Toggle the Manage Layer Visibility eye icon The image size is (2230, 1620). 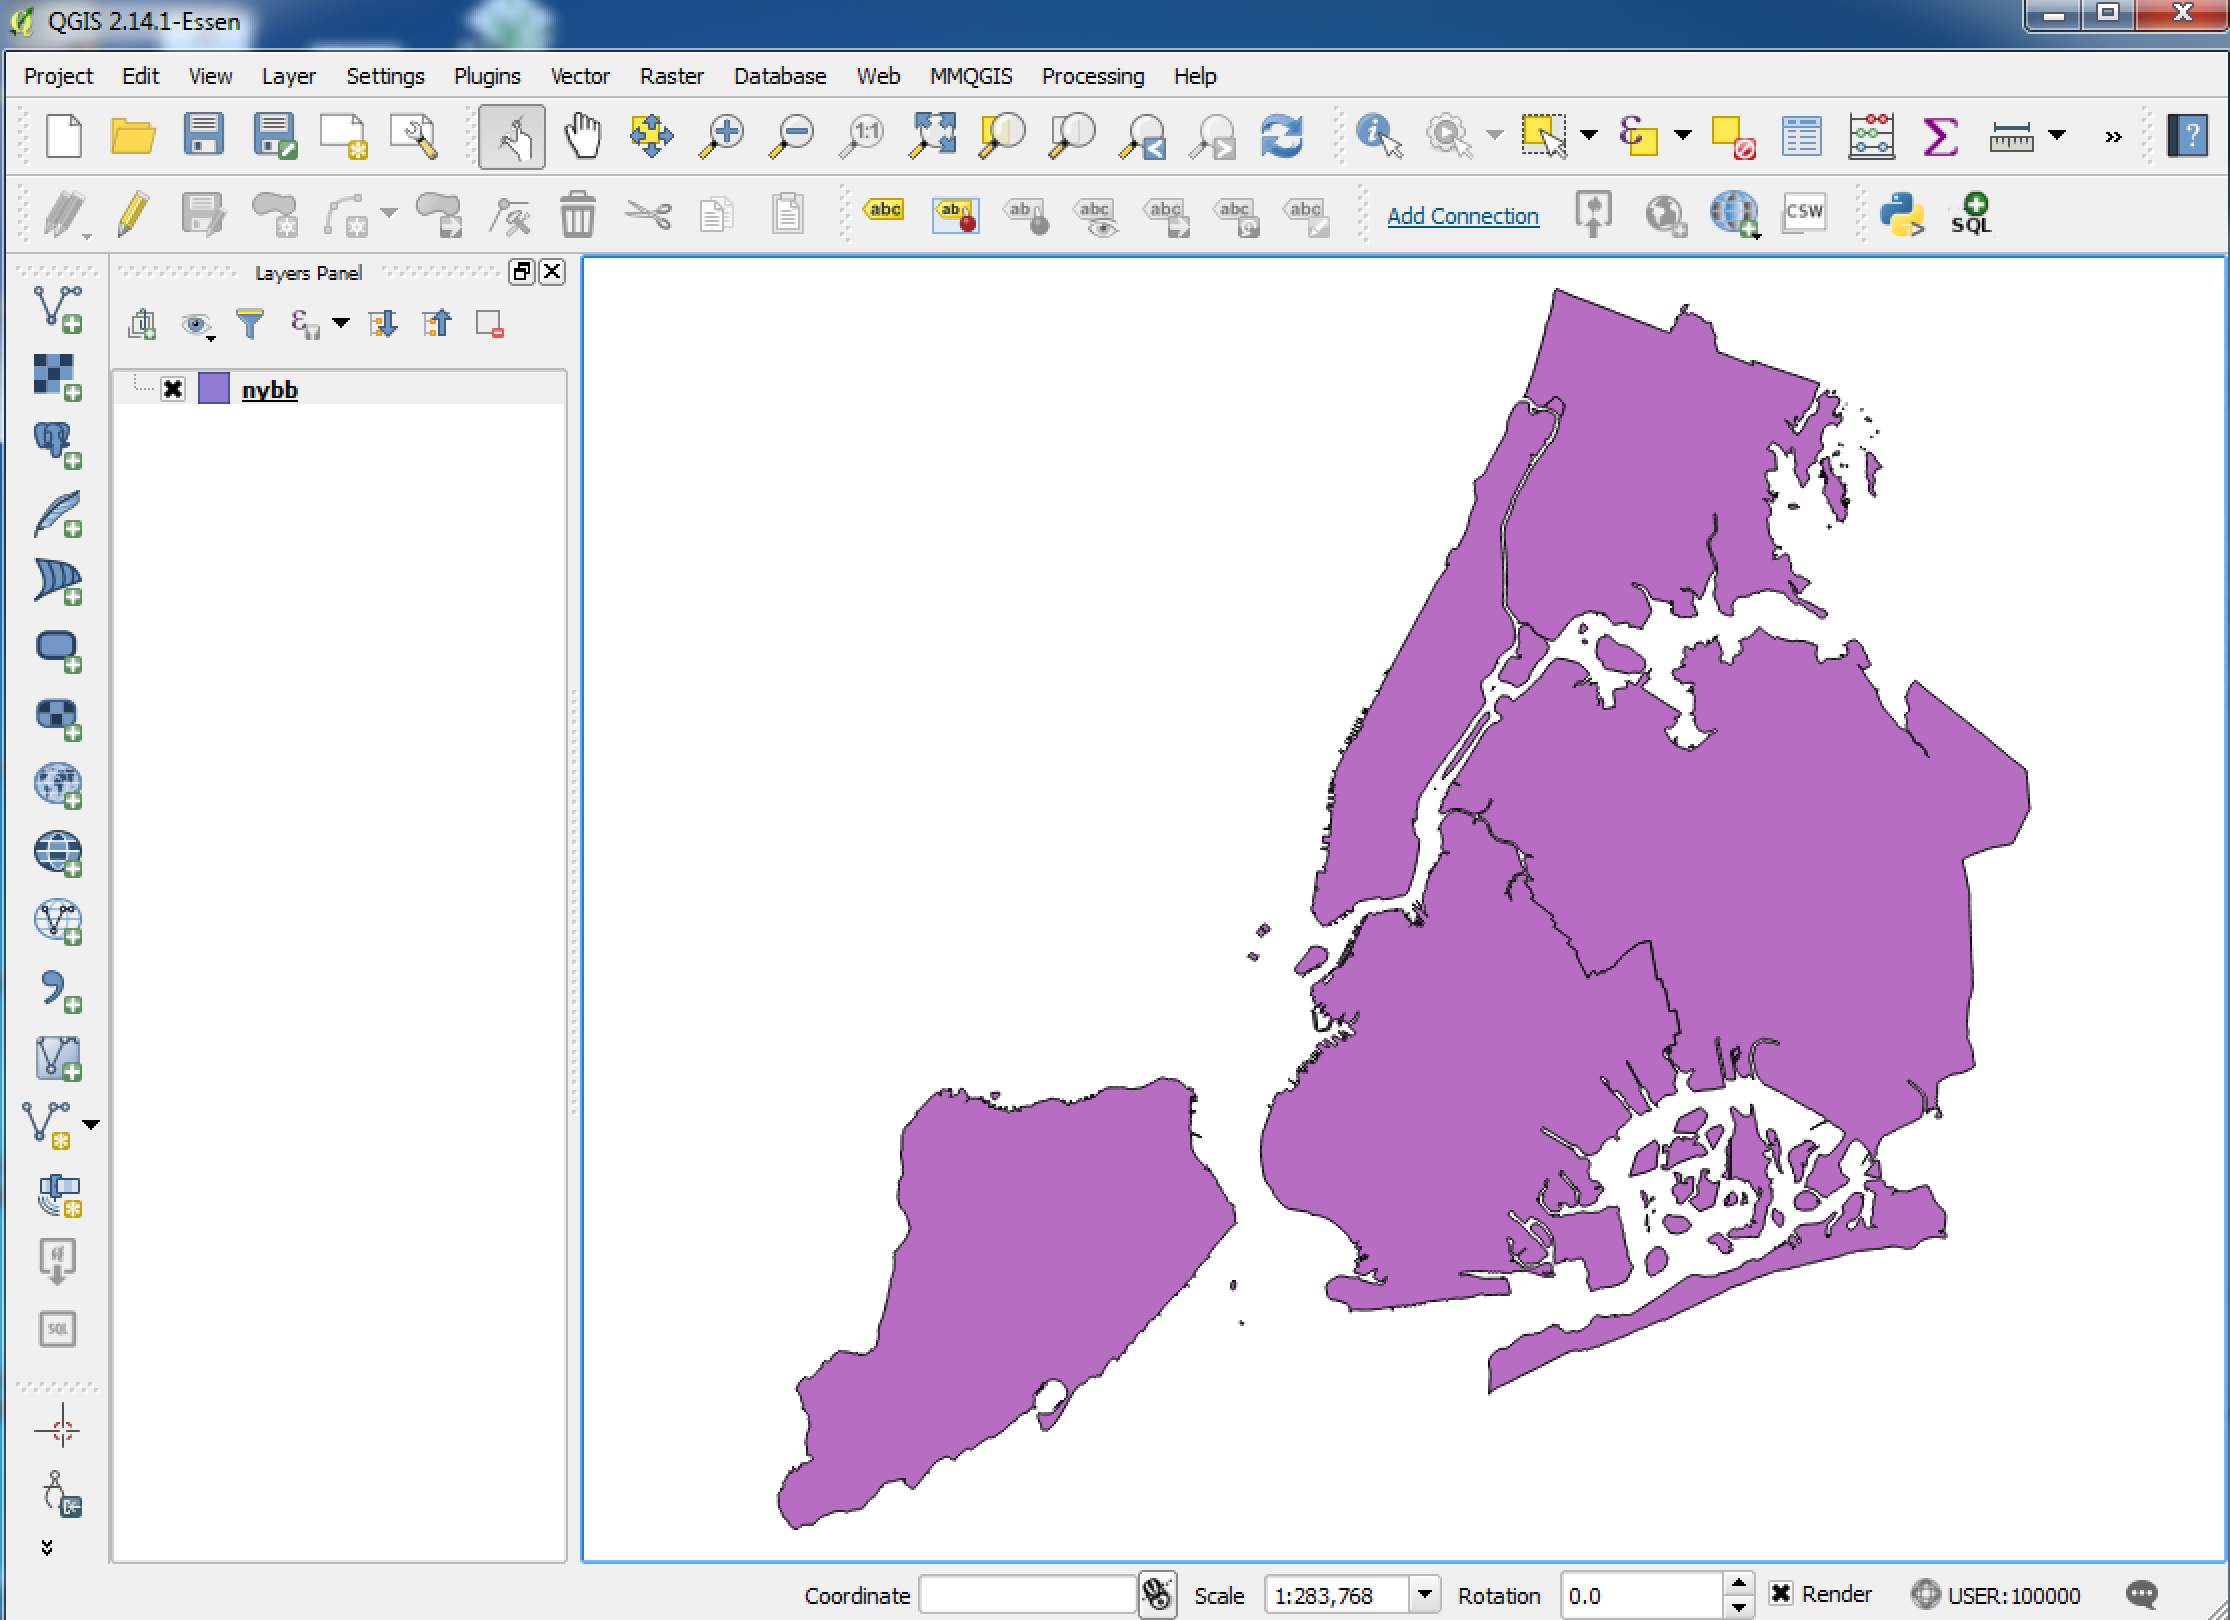196,325
